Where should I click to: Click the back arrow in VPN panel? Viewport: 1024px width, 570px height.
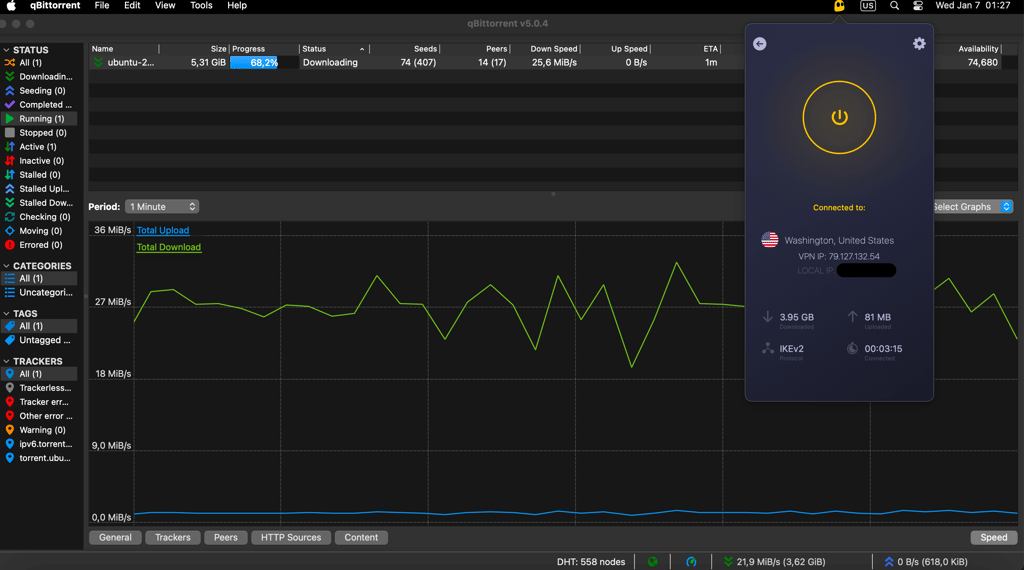(760, 44)
